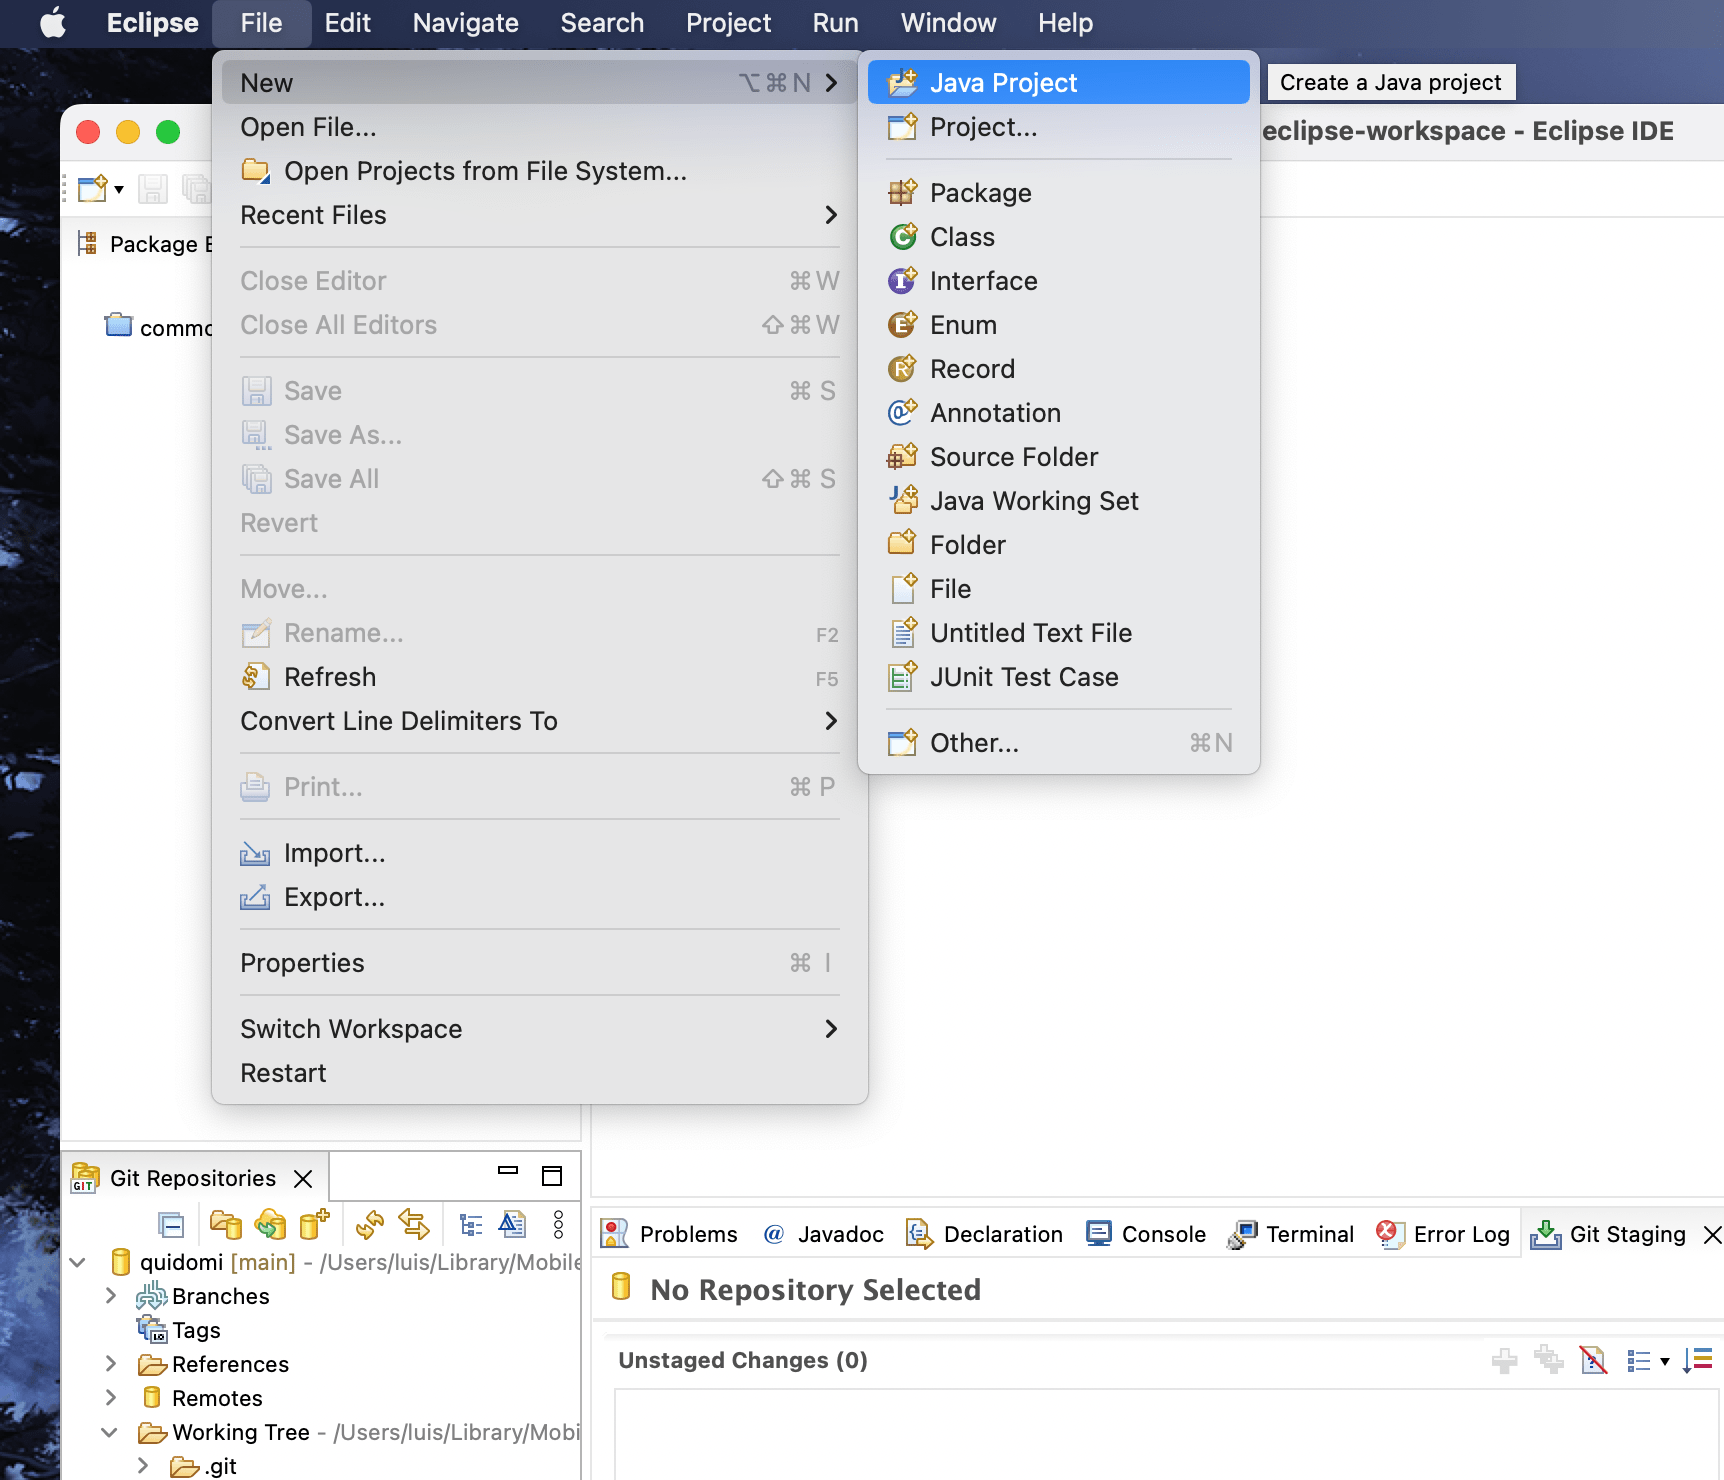This screenshot has height=1480, width=1724.
Task: Expand the .git folder node
Action: [x=143, y=1466]
